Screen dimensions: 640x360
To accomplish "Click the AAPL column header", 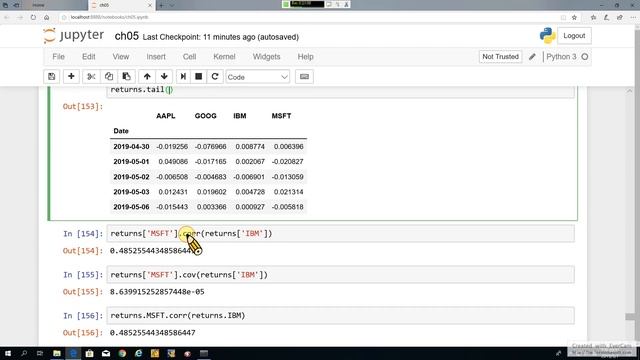I will (166, 116).
